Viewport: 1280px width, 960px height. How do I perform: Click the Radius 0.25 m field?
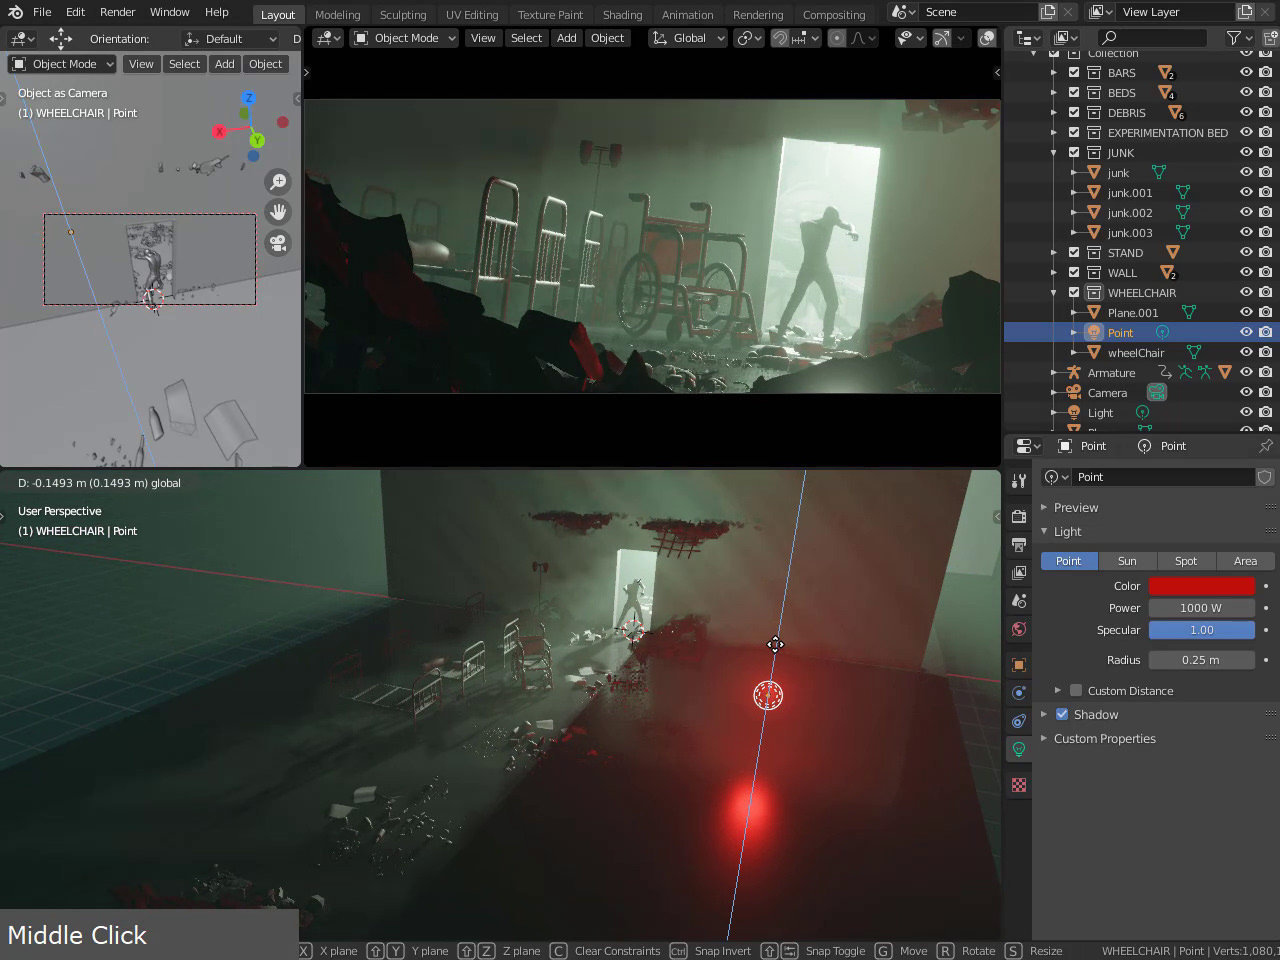(1201, 660)
